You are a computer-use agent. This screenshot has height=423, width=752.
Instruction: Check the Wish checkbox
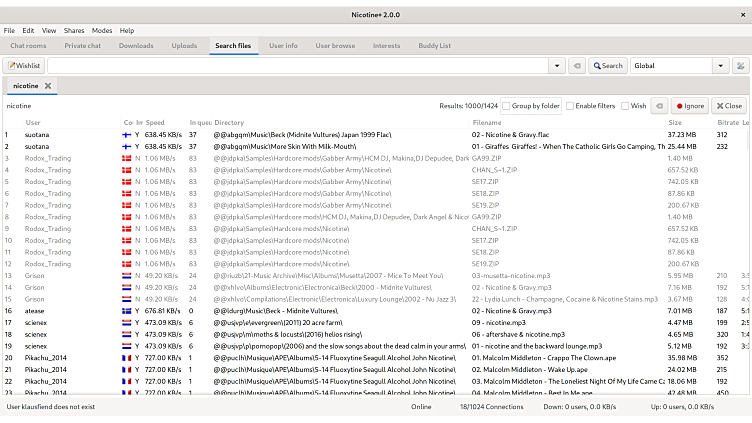coord(625,105)
